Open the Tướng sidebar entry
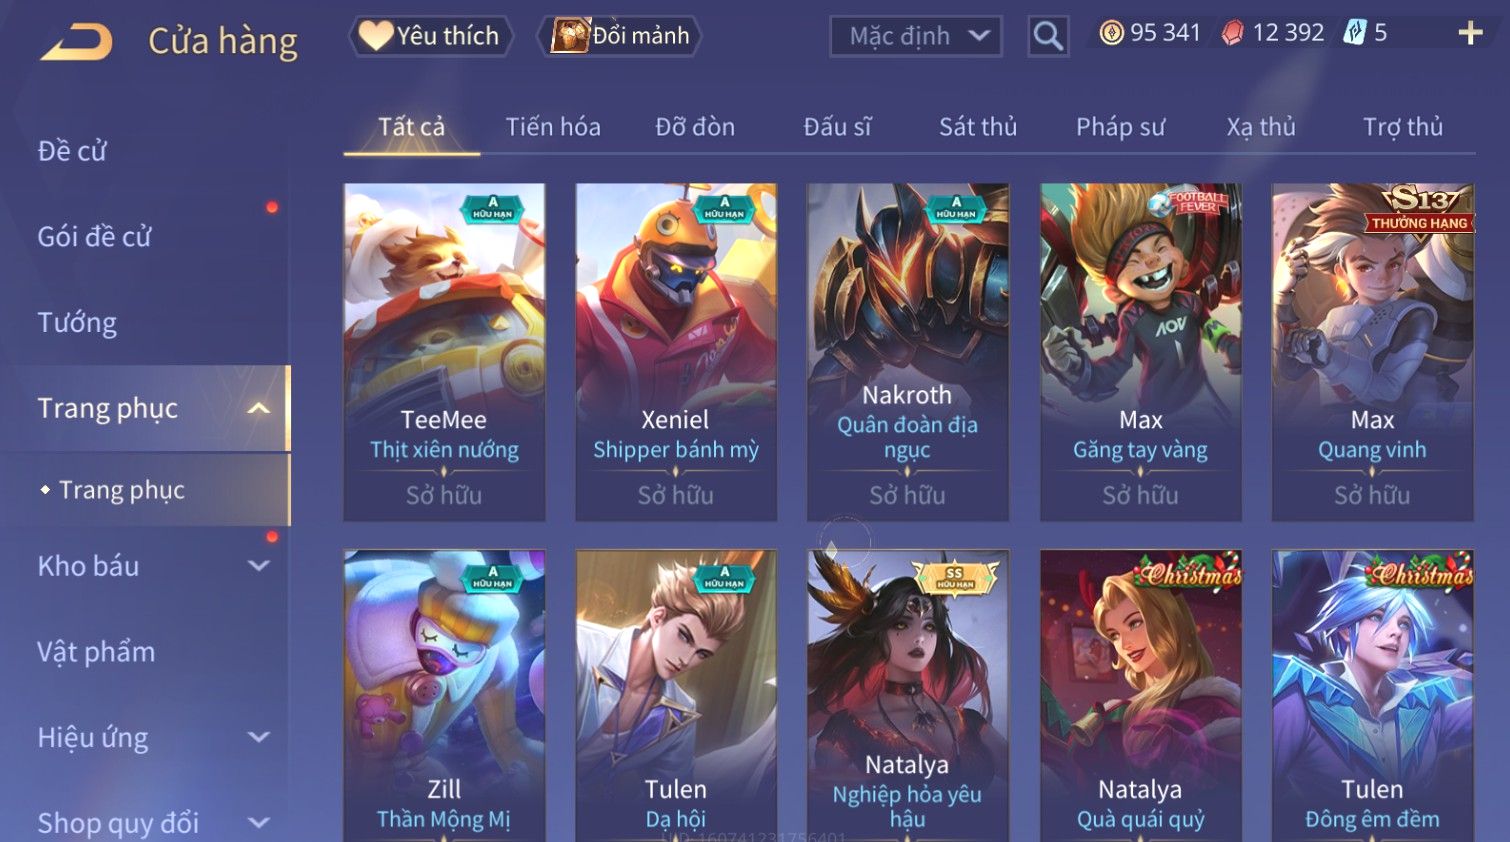This screenshot has height=842, width=1510. tap(77, 323)
